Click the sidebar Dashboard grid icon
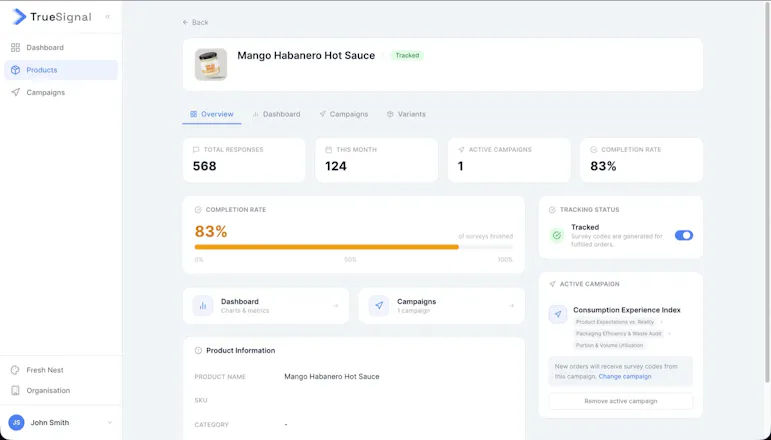Screen dimensions: 771x440 click(x=15, y=48)
